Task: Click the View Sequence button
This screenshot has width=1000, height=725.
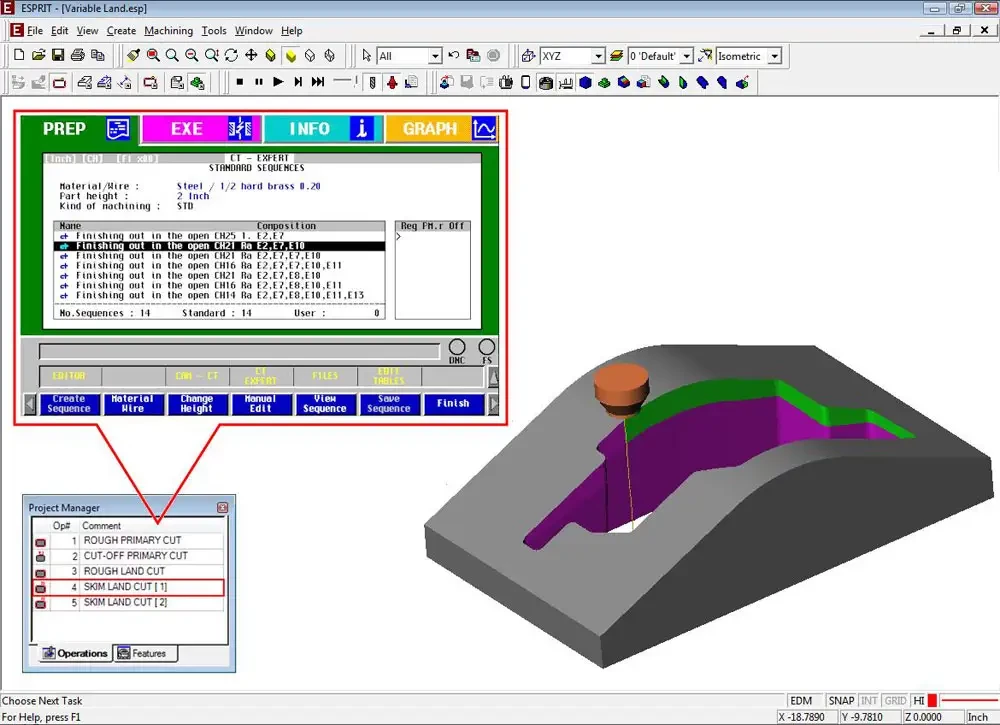Action: (x=325, y=404)
